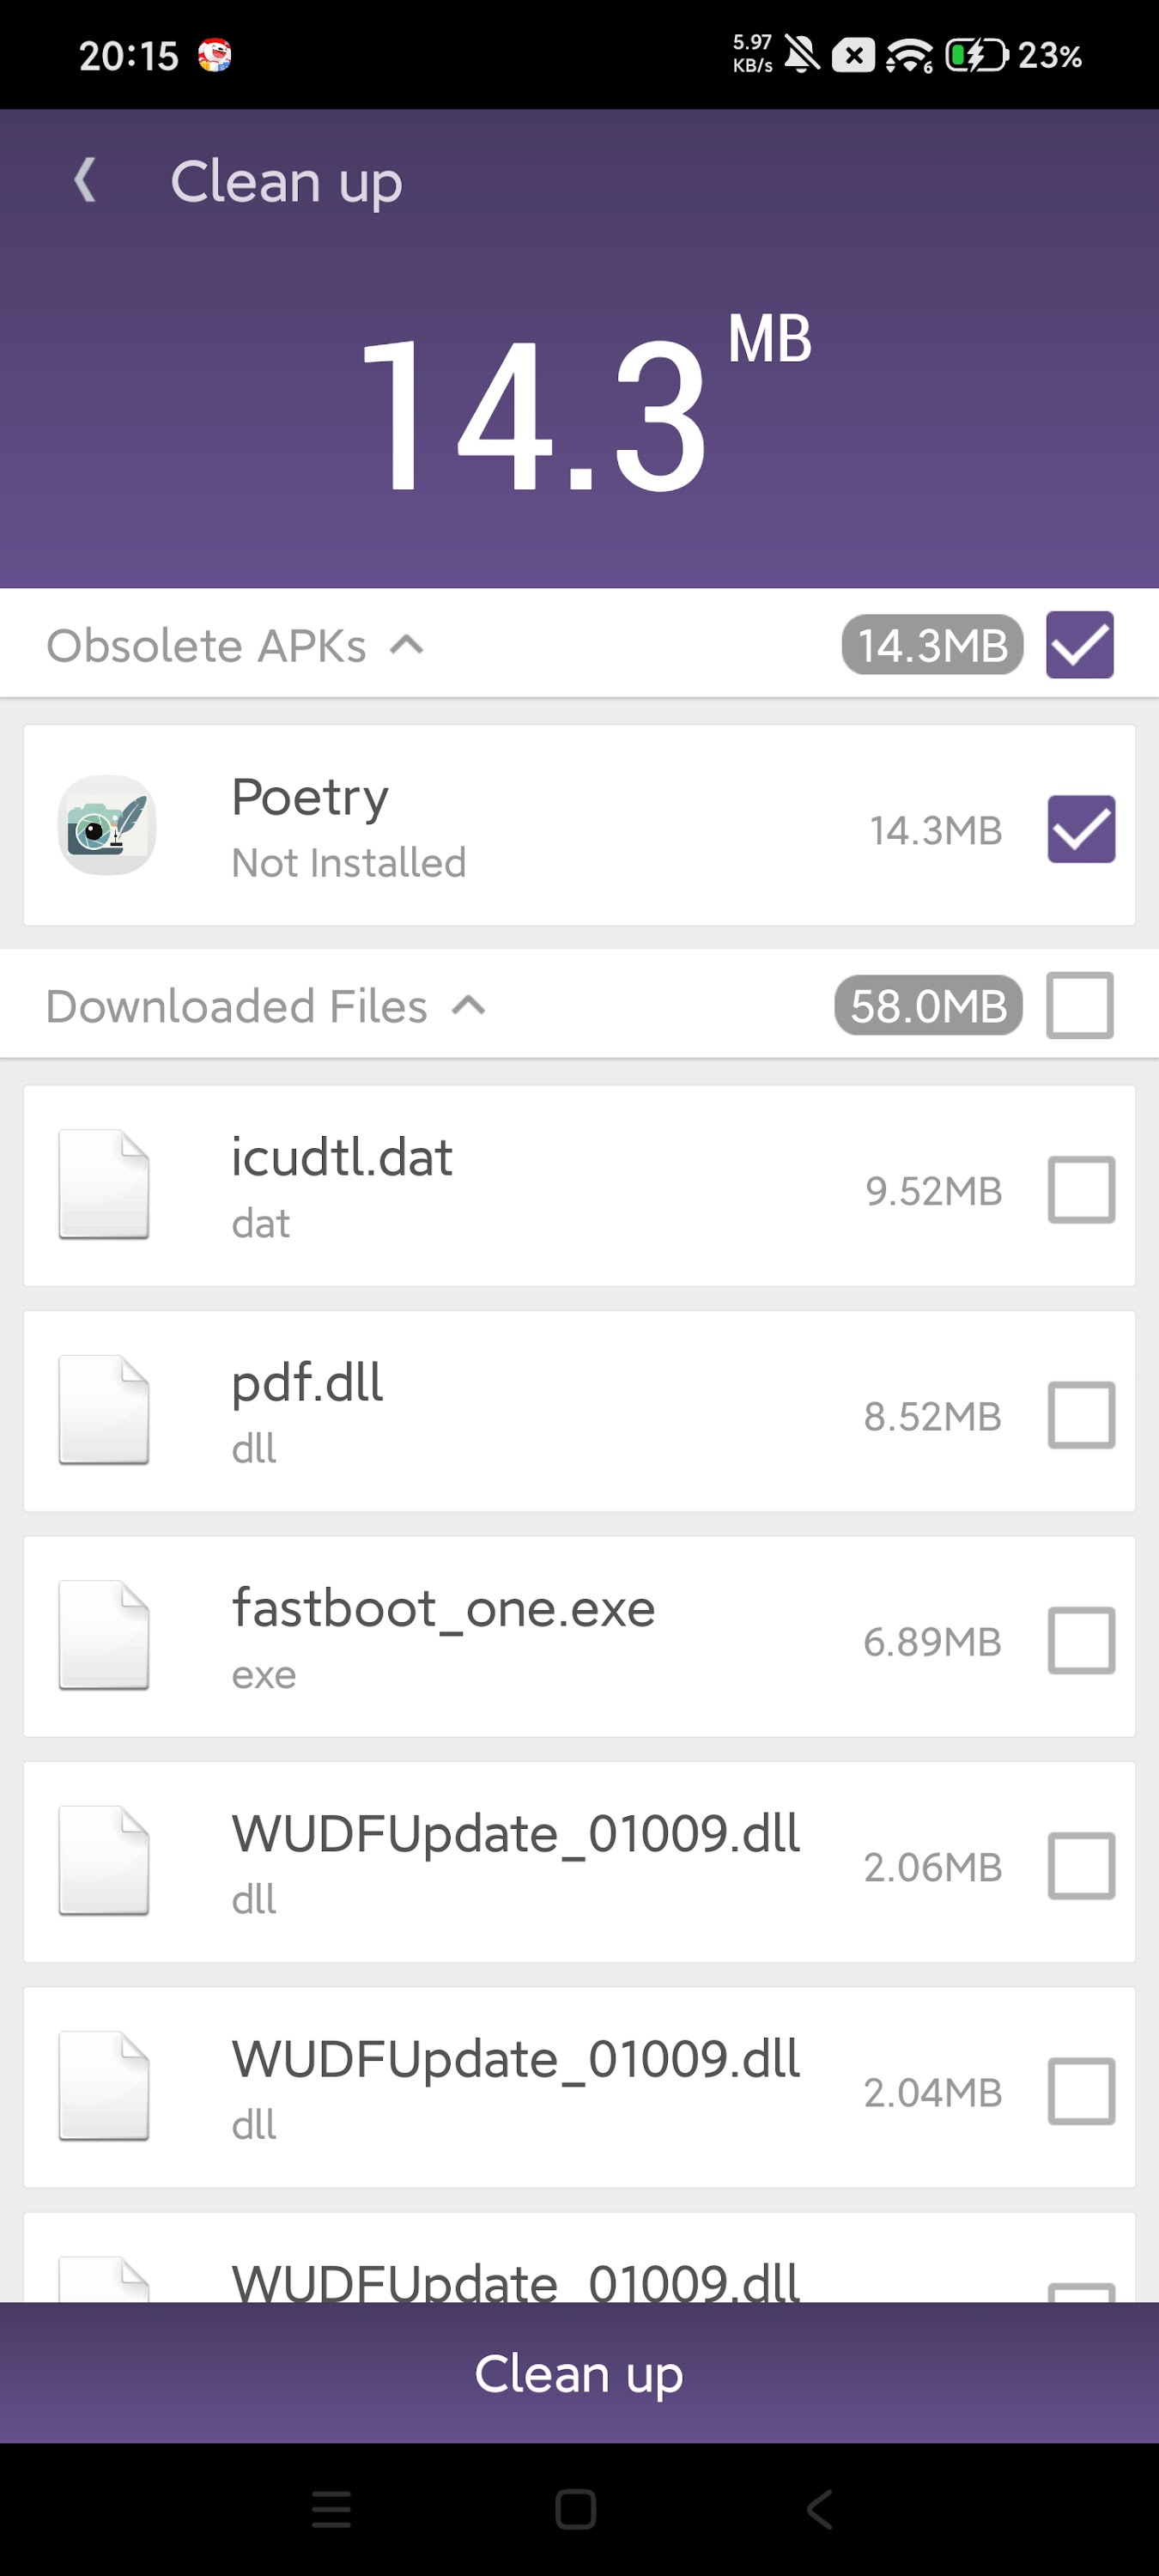Viewport: 1159px width, 2576px height.
Task: Open the 2.06MB WUDFUpdate_01009.dll entry
Action: [x=579, y=1862]
